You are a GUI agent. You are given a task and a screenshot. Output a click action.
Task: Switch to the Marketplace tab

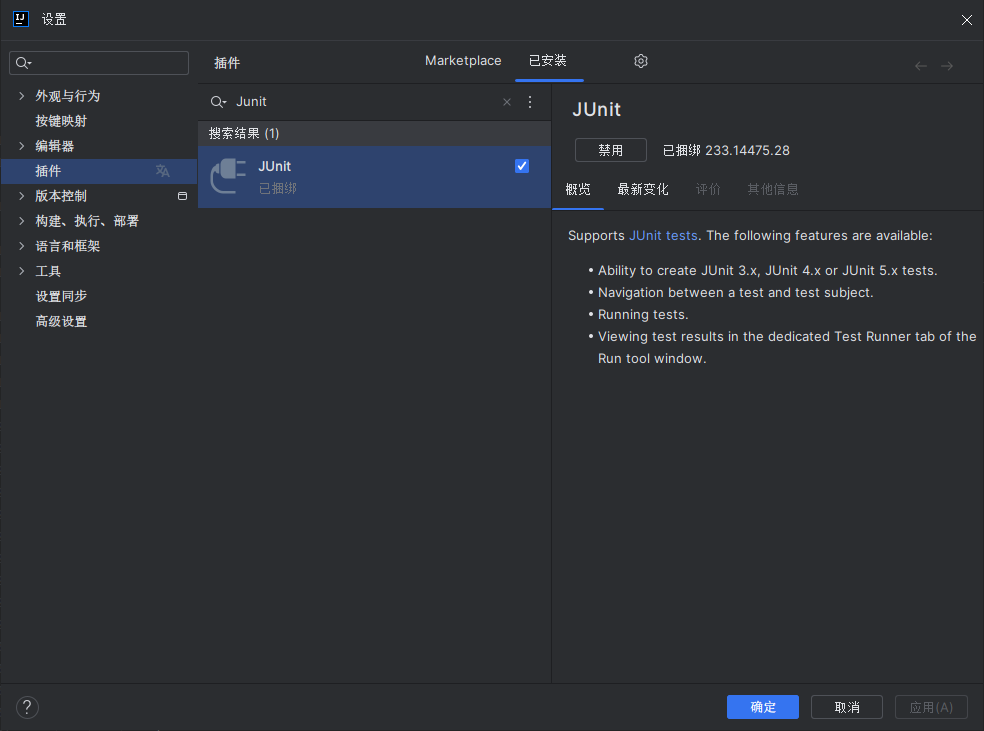[463, 61]
